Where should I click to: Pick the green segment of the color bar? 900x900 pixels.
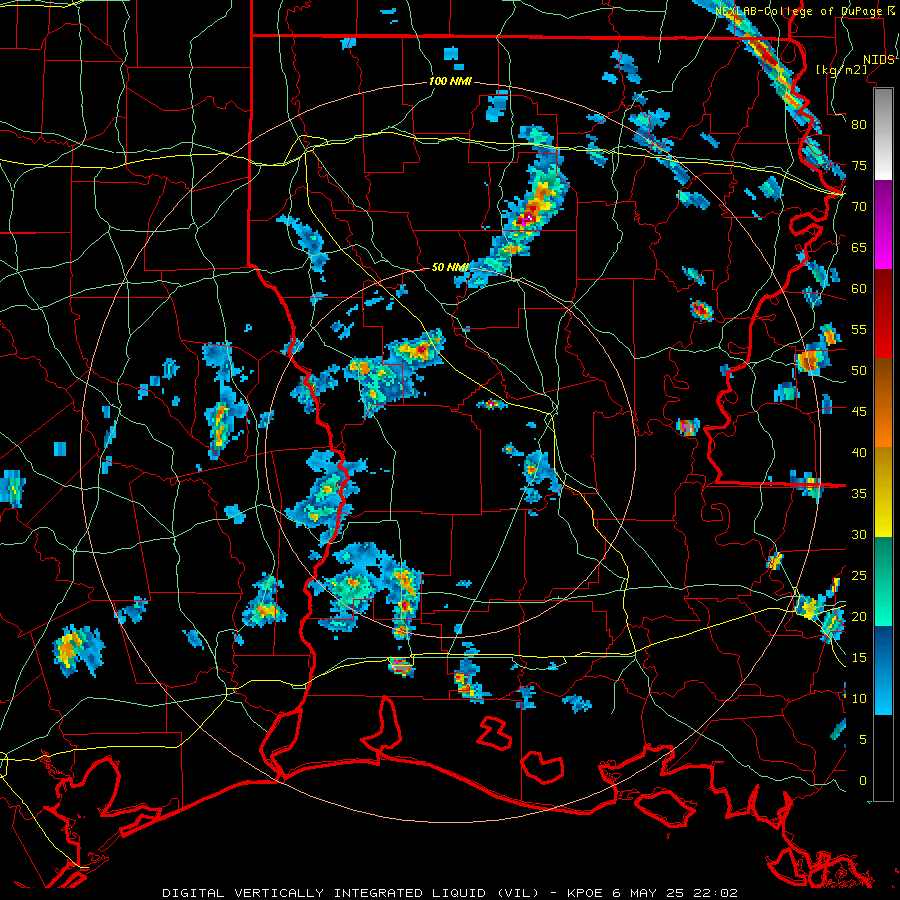tap(883, 581)
